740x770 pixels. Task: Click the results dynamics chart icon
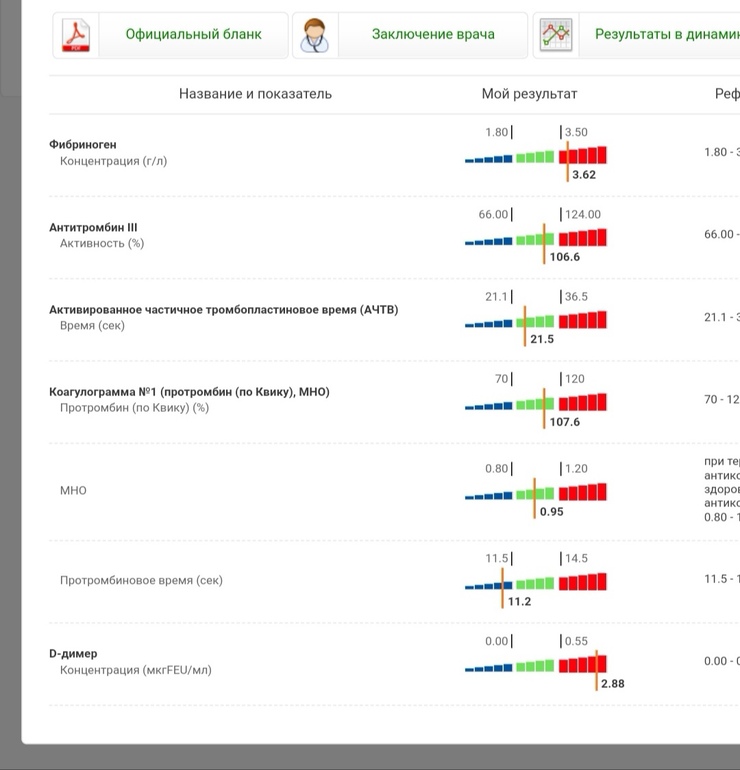point(556,35)
